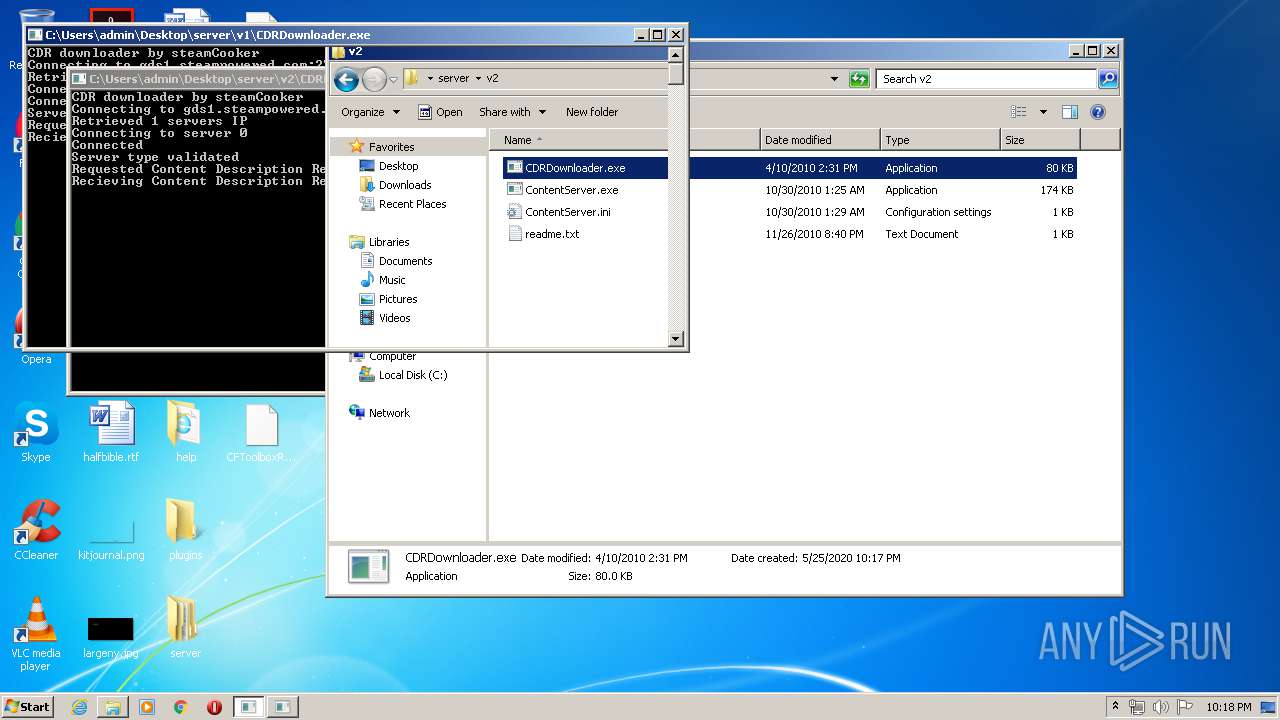Image resolution: width=1280 pixels, height=720 pixels.
Task: Open Skype desktop shortcut
Action: (36, 433)
